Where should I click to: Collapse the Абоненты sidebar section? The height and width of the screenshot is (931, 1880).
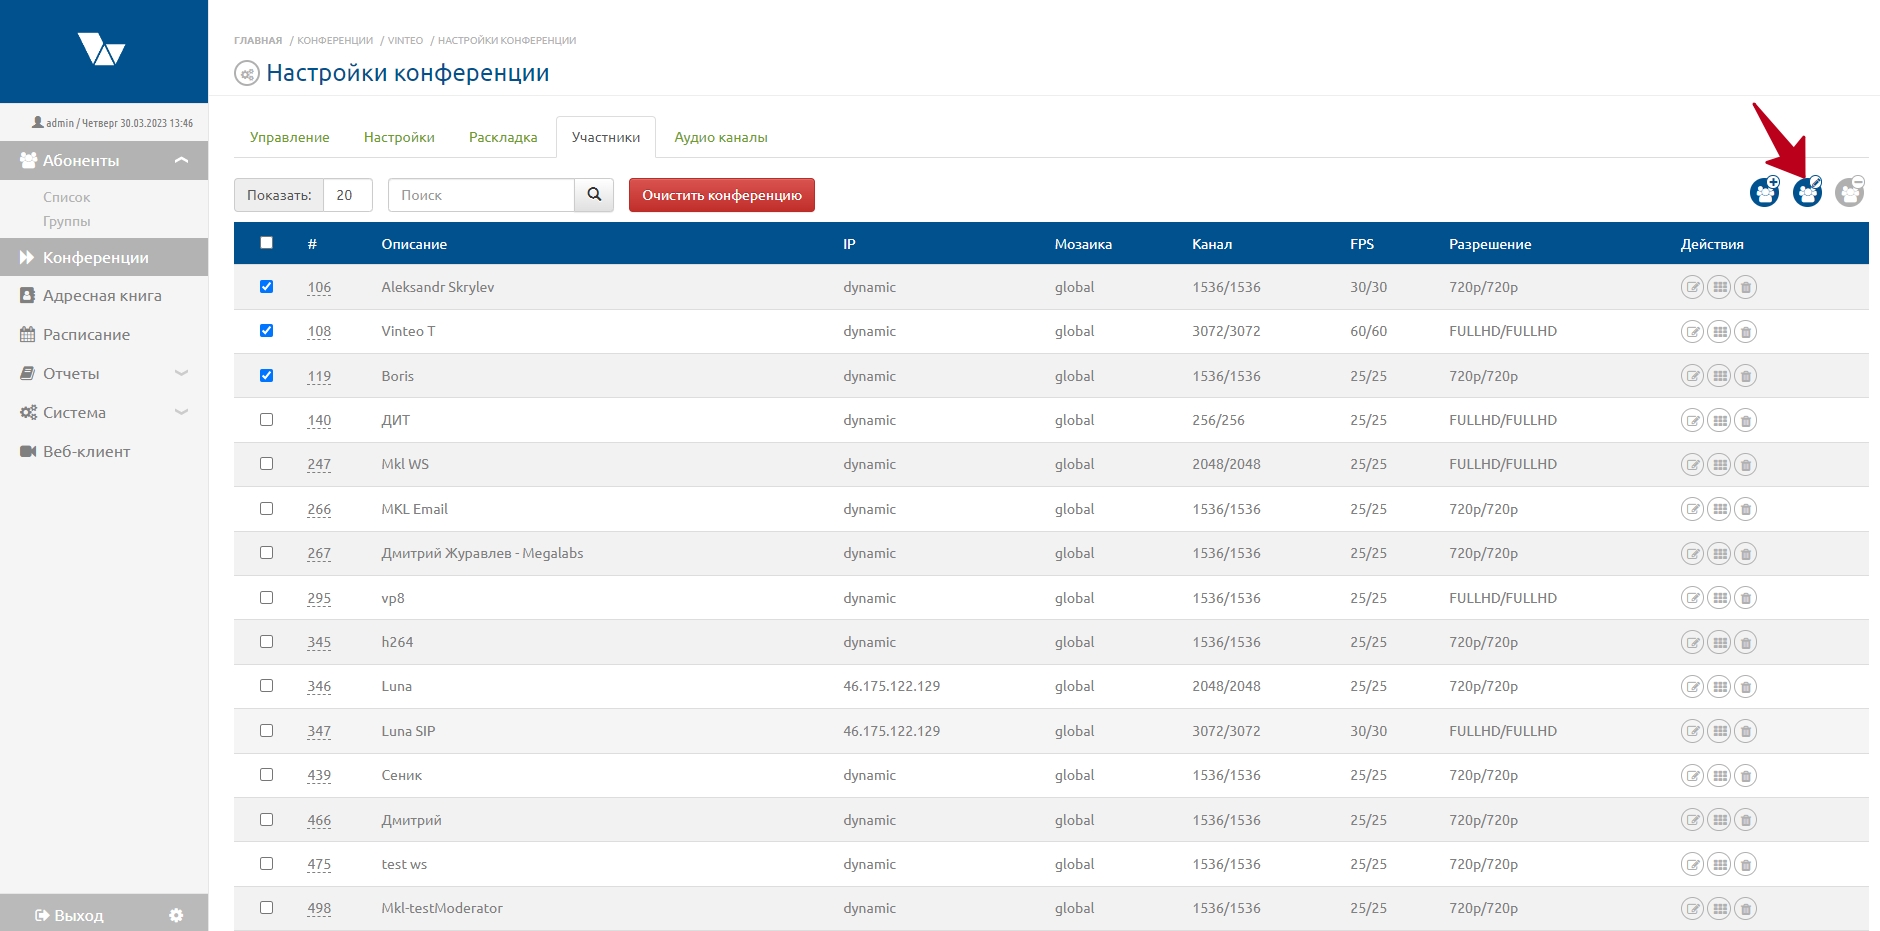click(x=104, y=160)
